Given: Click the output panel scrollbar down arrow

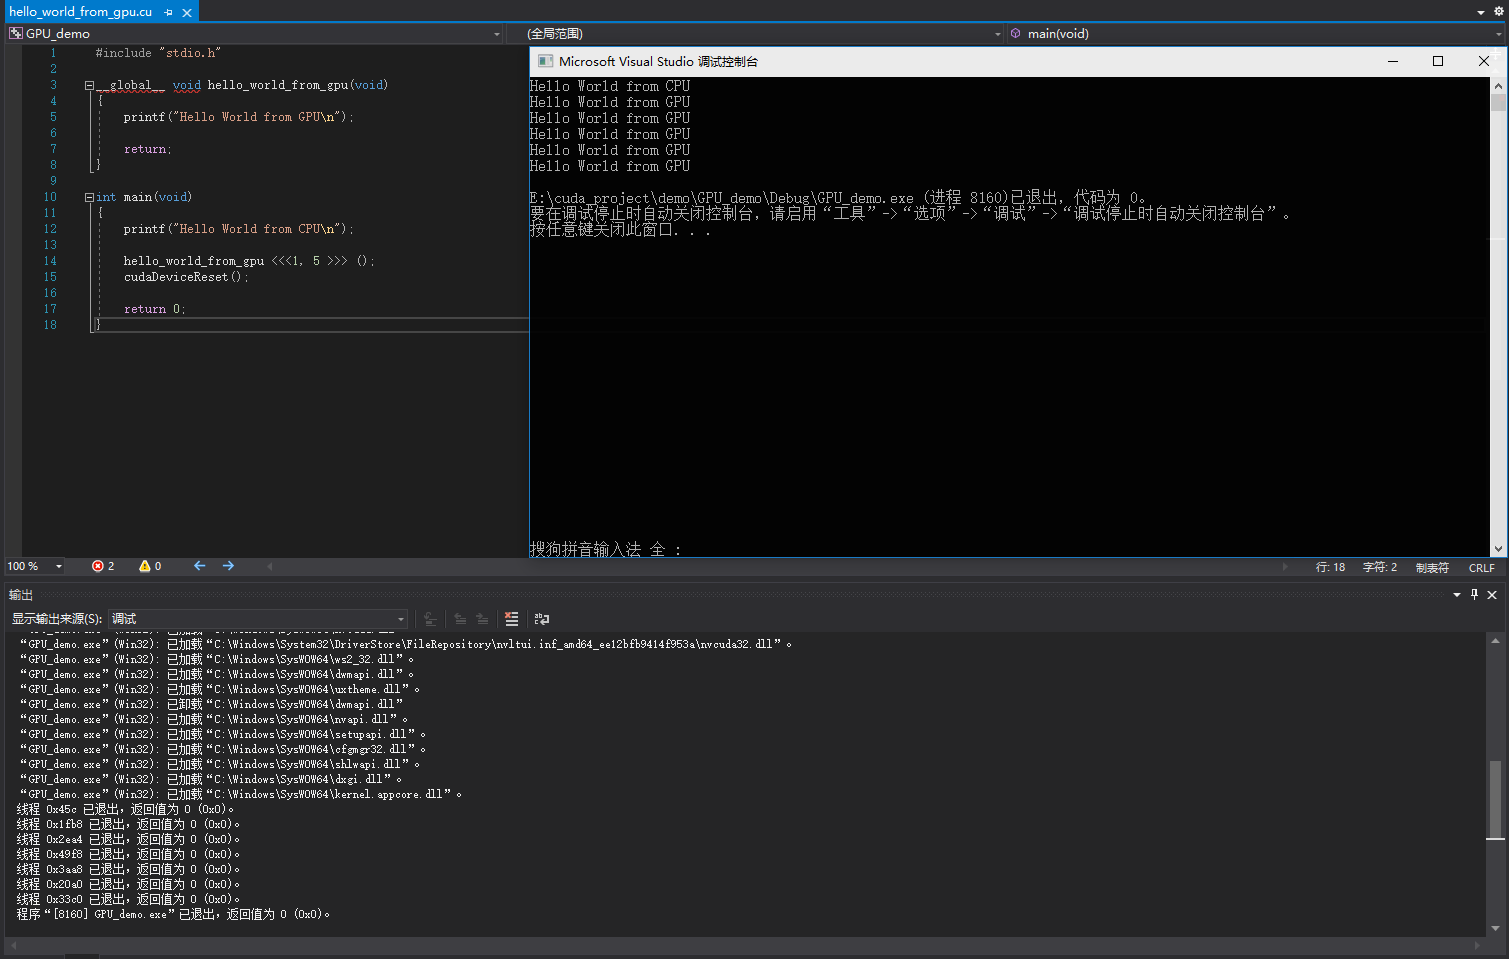Looking at the screenshot, I should pos(1495,929).
